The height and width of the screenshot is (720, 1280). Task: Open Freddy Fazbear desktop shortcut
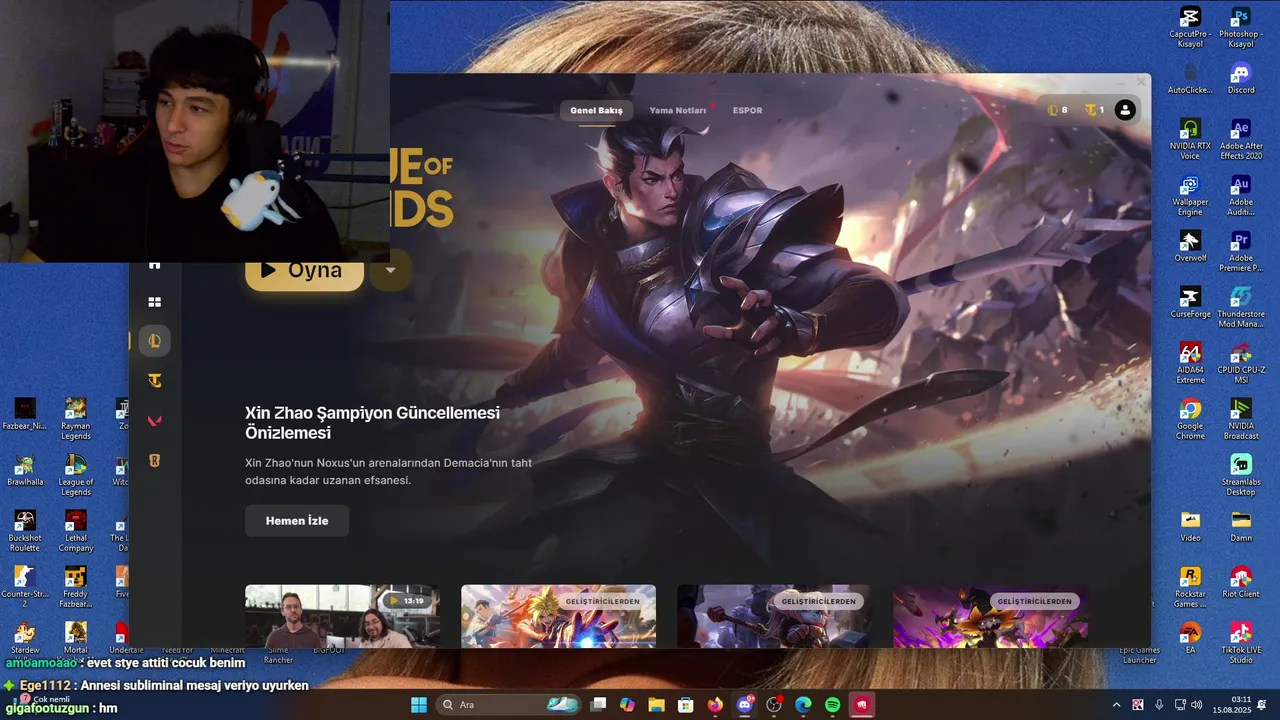pos(75,587)
